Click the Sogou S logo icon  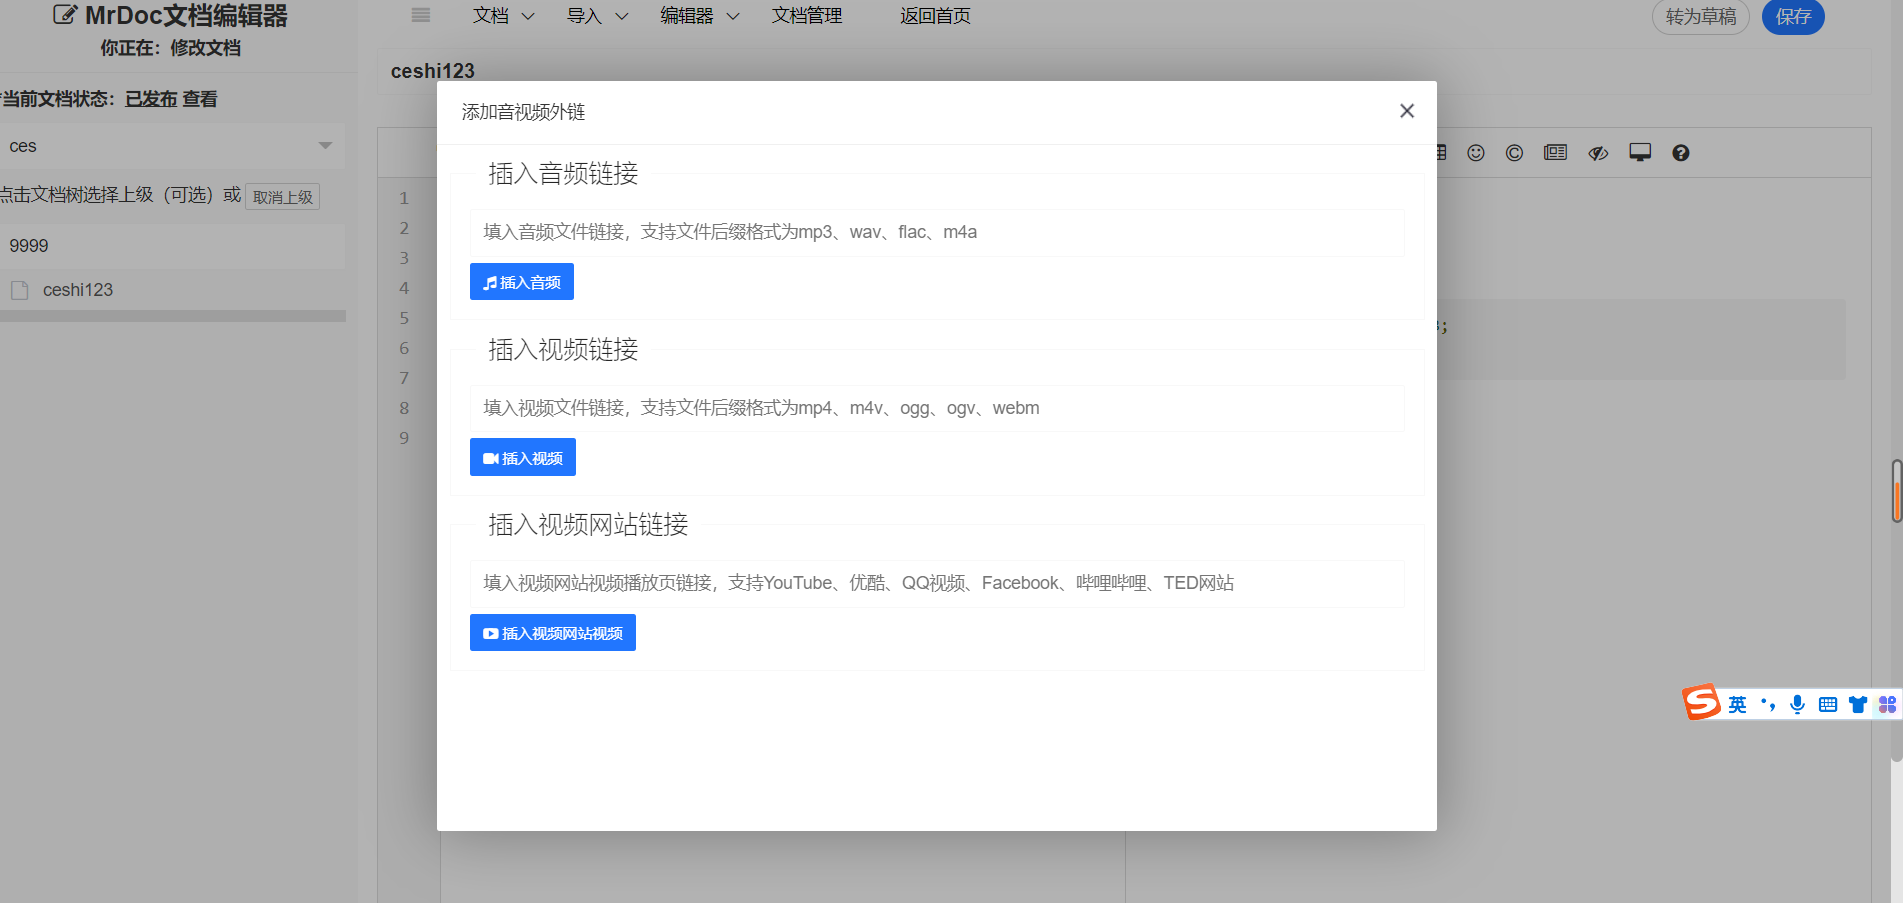[x=1701, y=703]
